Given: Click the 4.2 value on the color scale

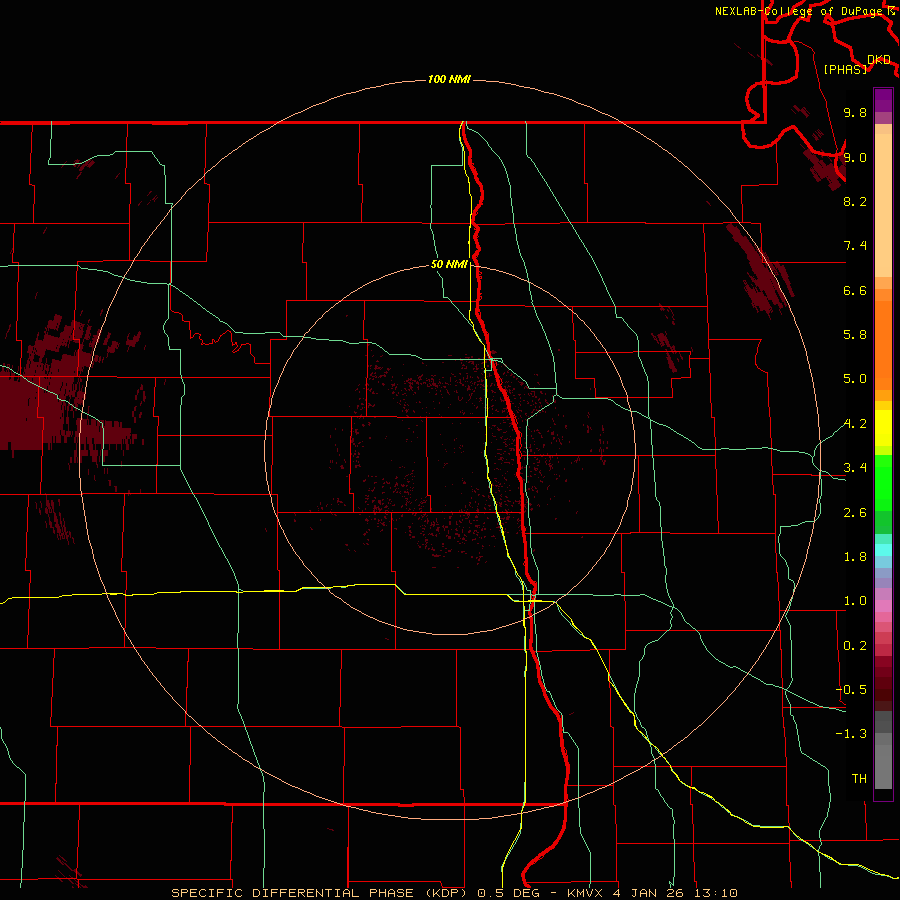Looking at the screenshot, I should tap(855, 424).
